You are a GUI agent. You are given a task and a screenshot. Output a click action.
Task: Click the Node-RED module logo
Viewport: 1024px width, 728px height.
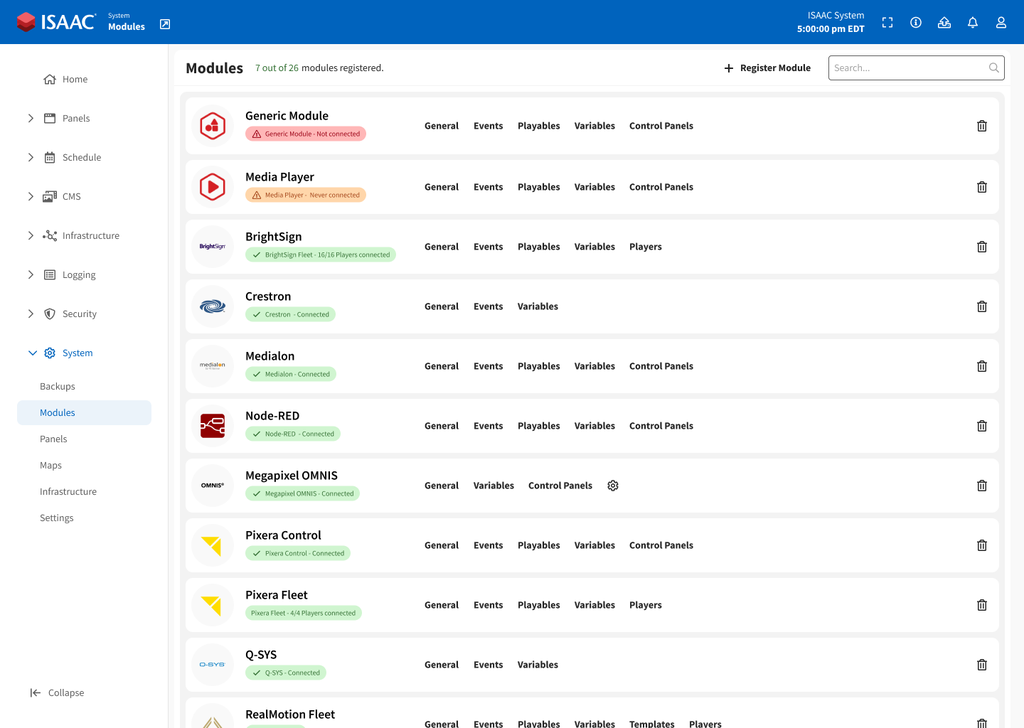(x=212, y=426)
